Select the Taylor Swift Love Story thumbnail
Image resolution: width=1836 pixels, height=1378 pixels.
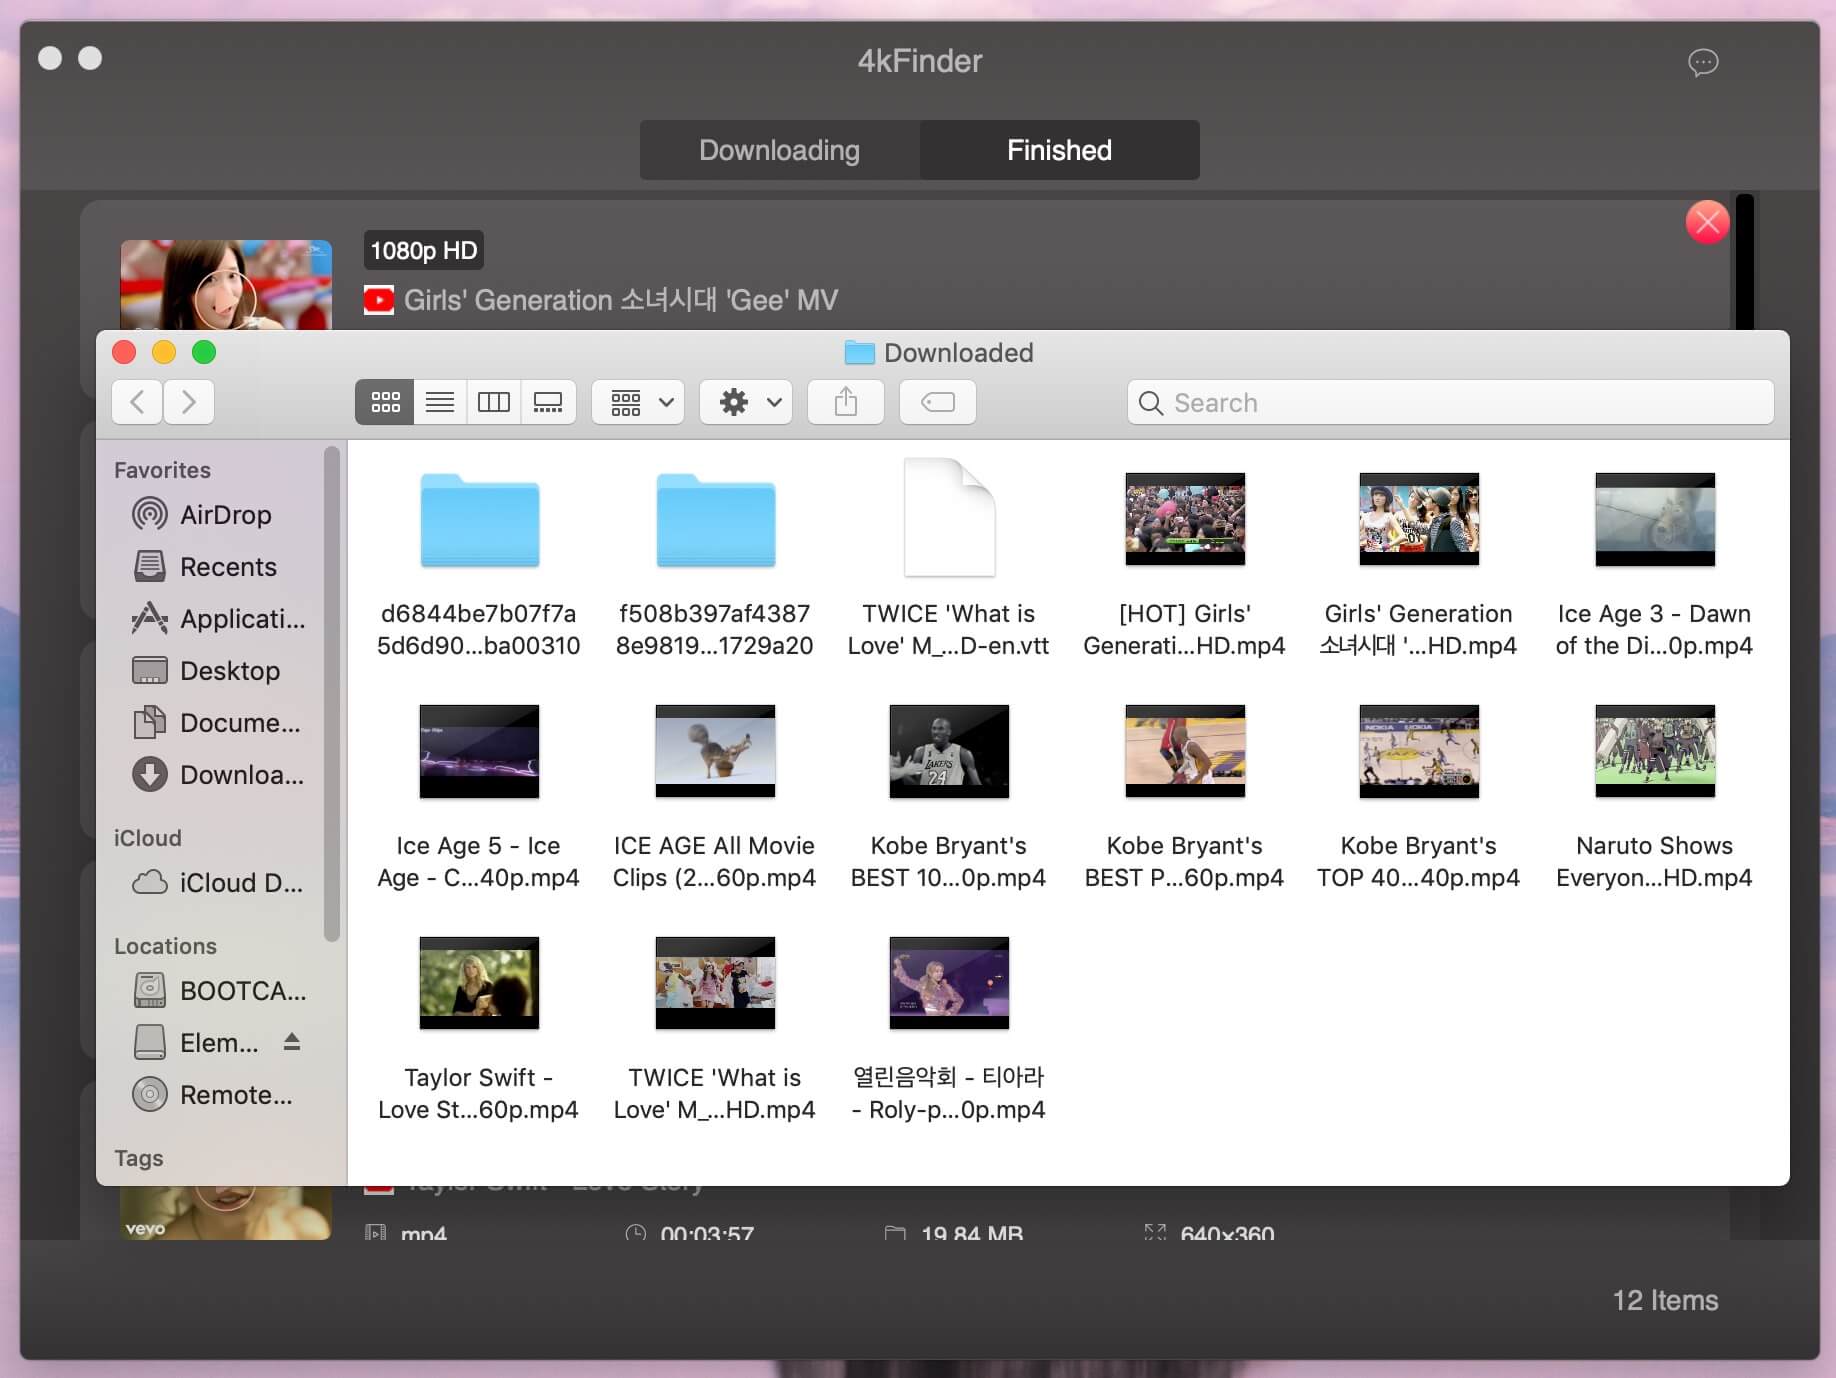[478, 983]
